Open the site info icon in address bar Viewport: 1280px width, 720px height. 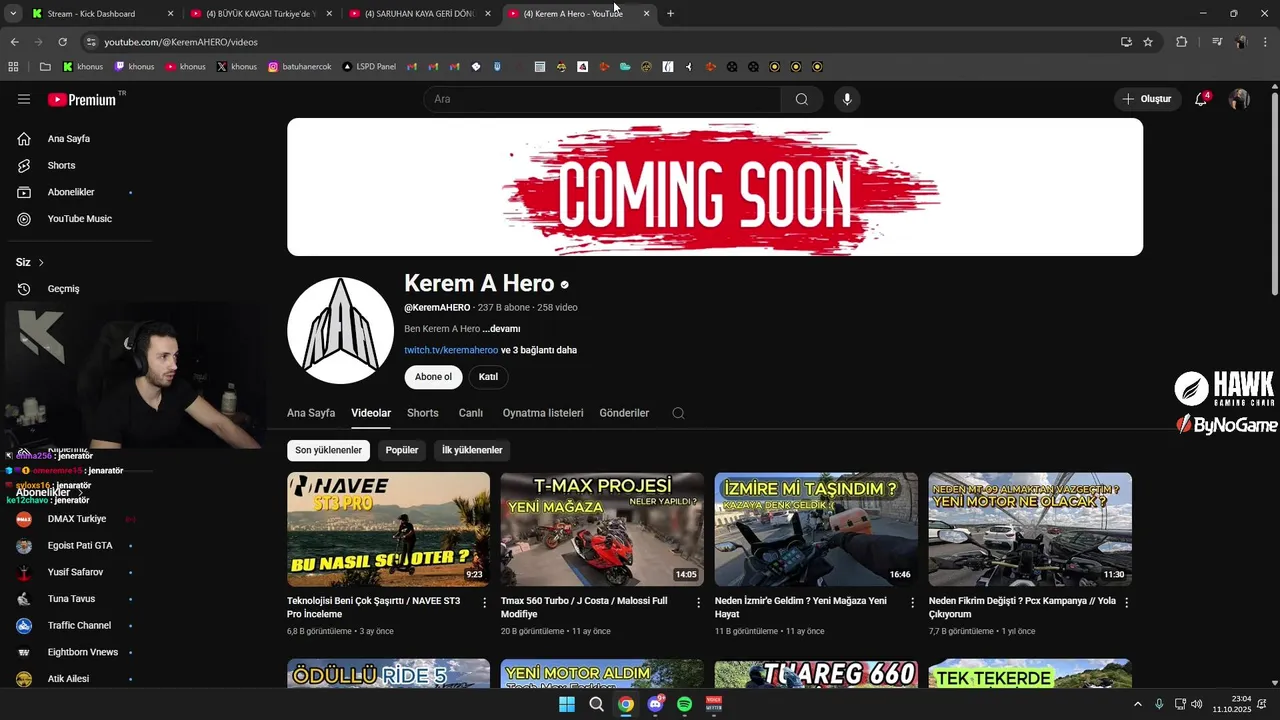coord(91,42)
